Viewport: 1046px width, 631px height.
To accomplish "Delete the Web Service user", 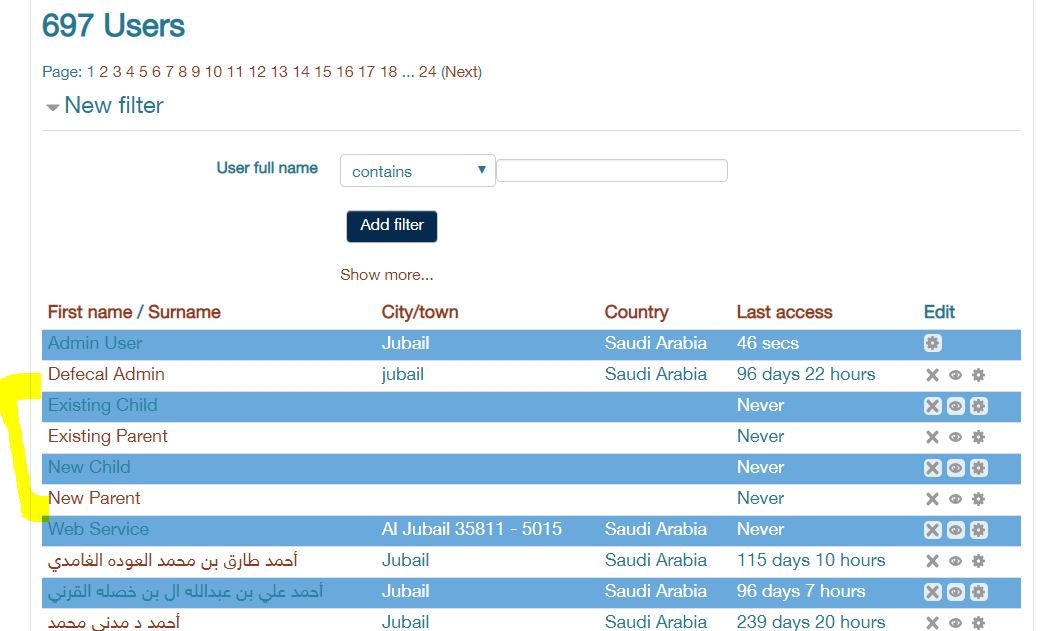I will point(932,530).
